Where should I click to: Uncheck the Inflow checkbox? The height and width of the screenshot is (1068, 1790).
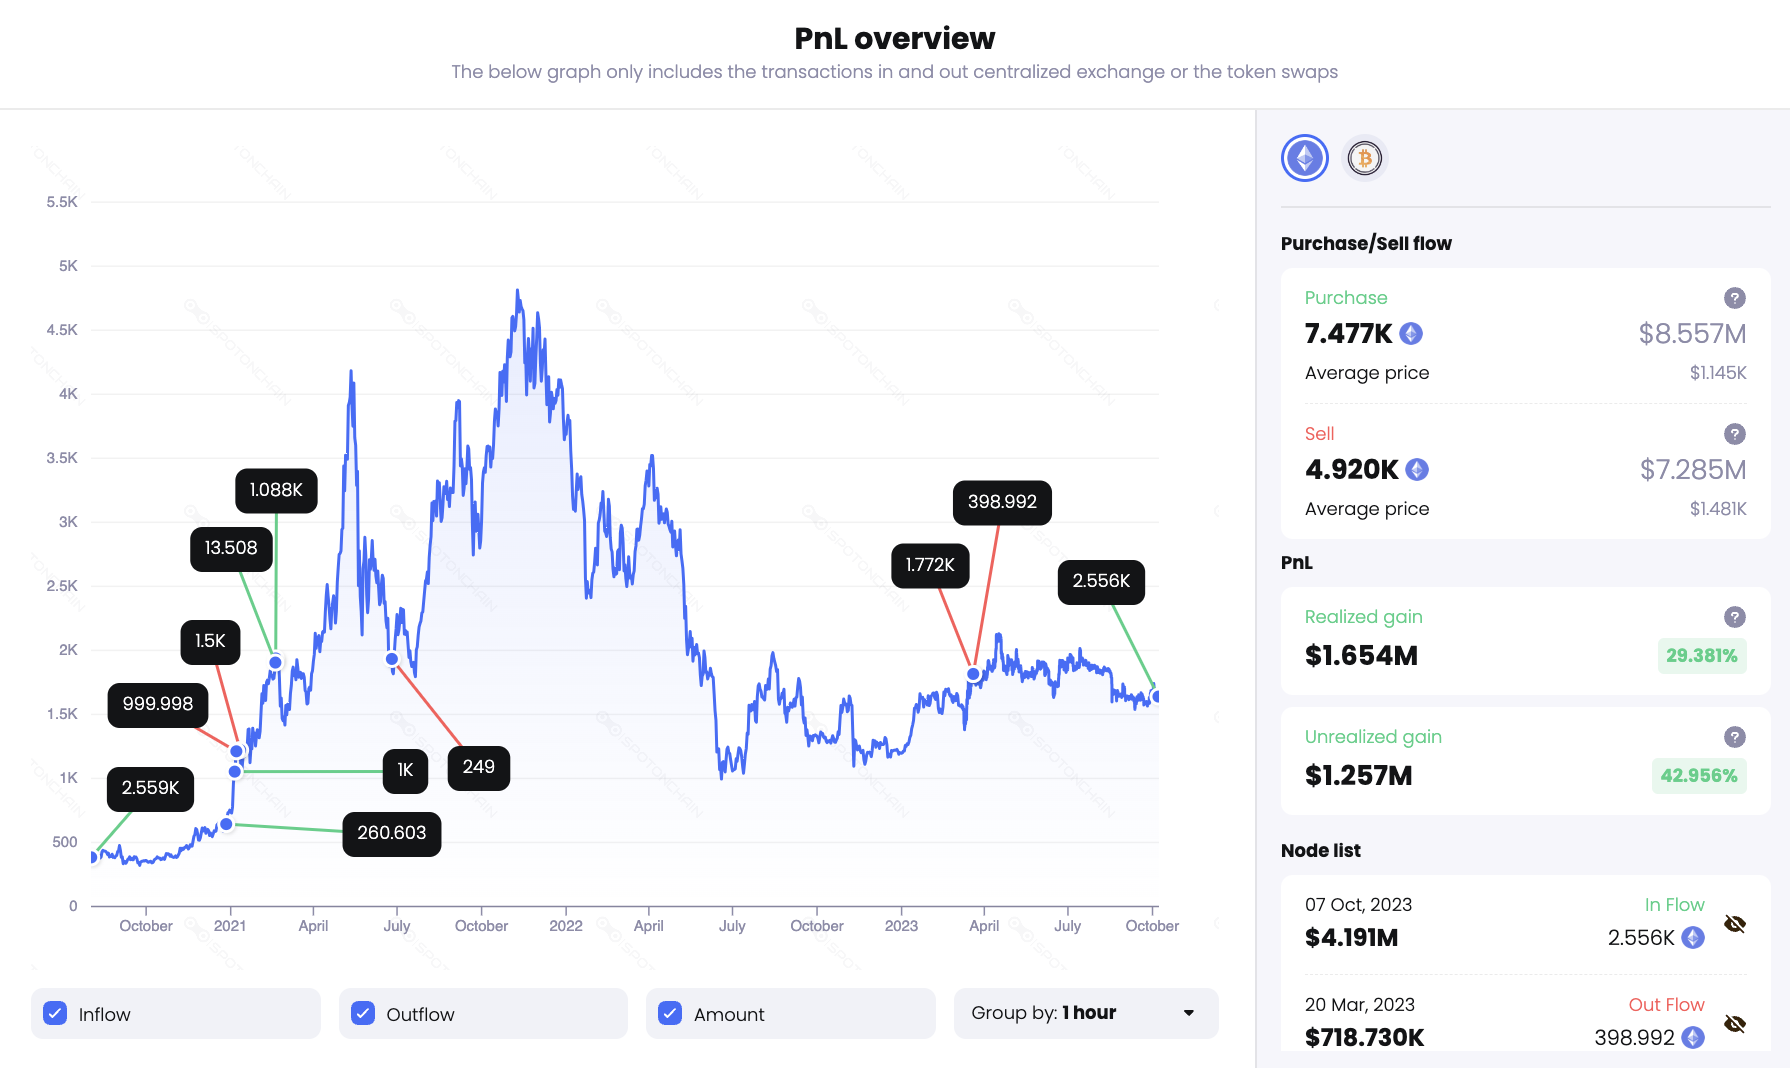56,1014
